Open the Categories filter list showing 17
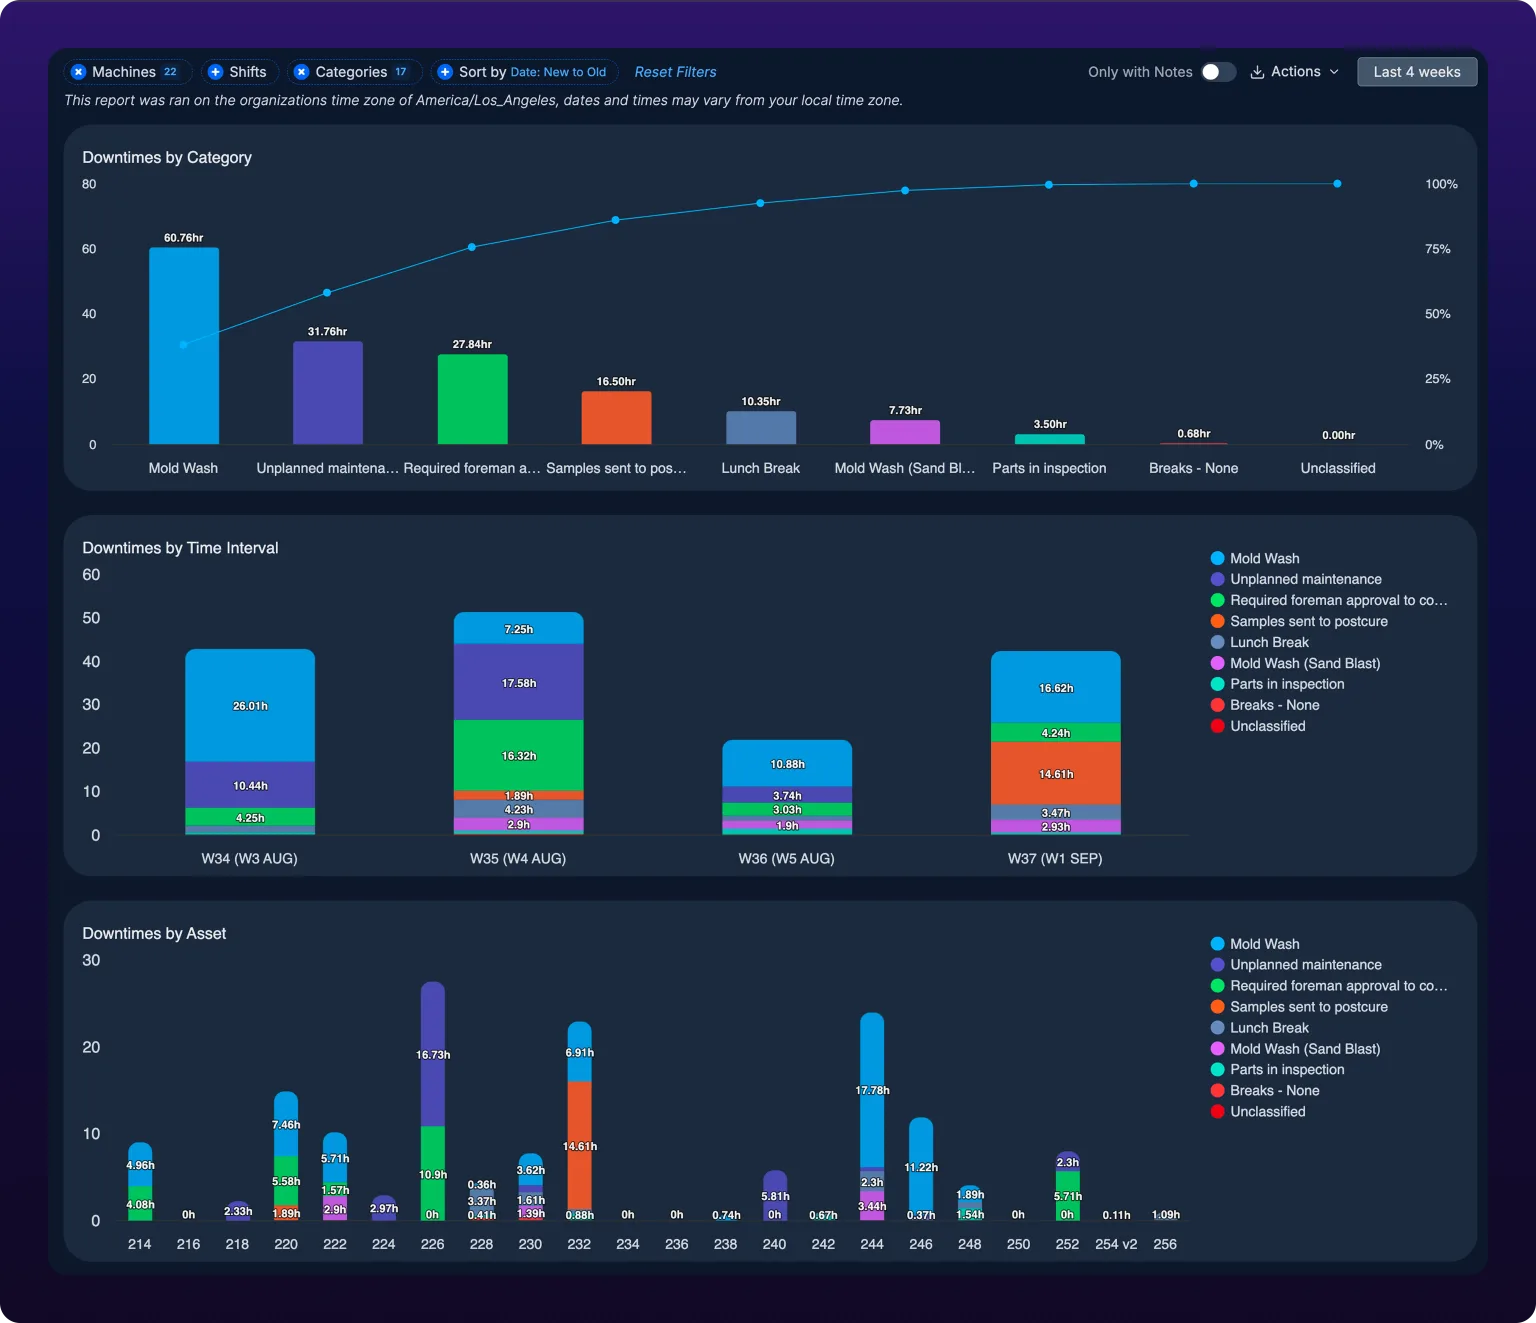This screenshot has height=1323, width=1536. [354, 72]
